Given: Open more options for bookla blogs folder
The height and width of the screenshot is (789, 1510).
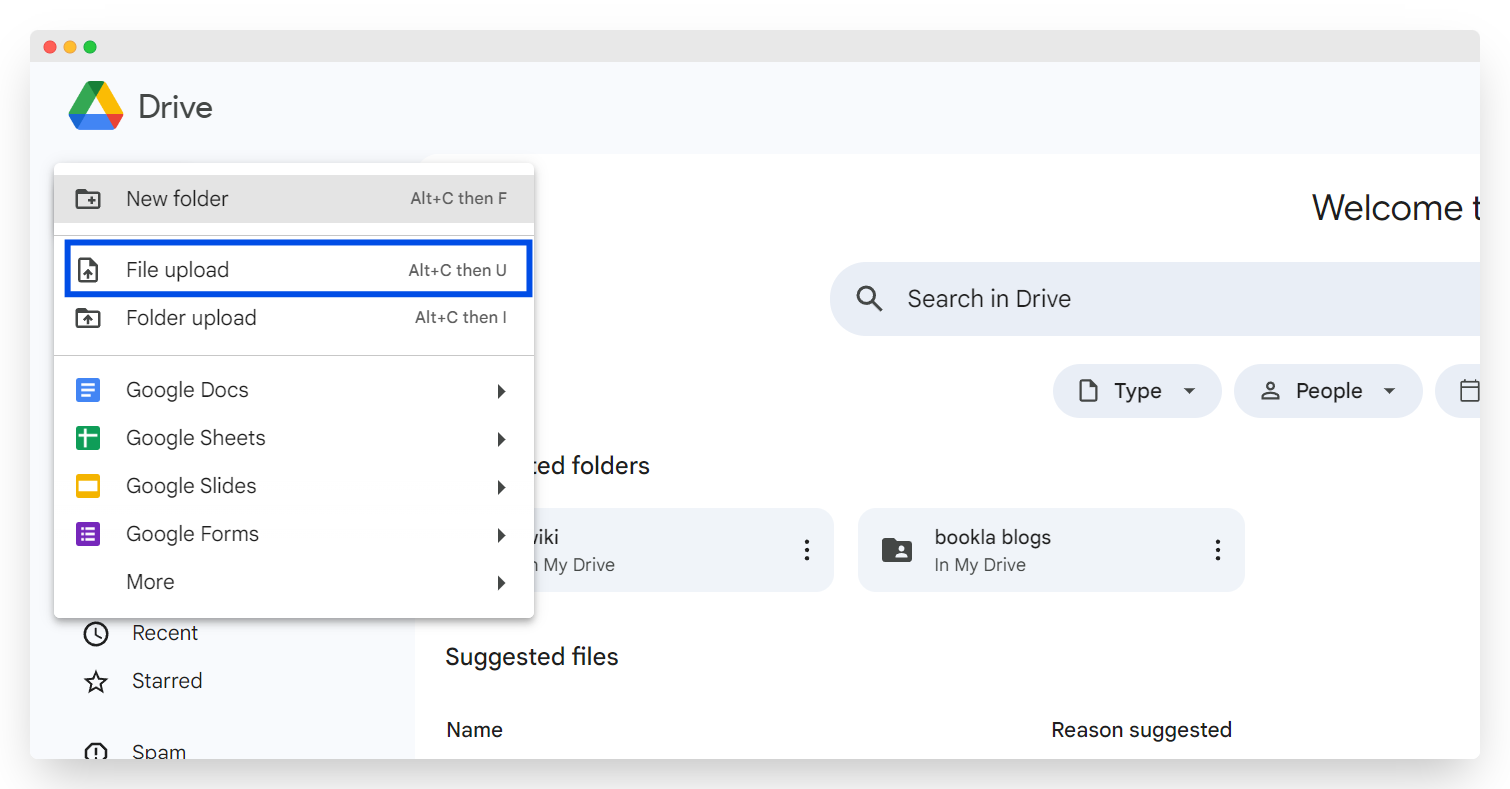Looking at the screenshot, I should (x=1217, y=550).
